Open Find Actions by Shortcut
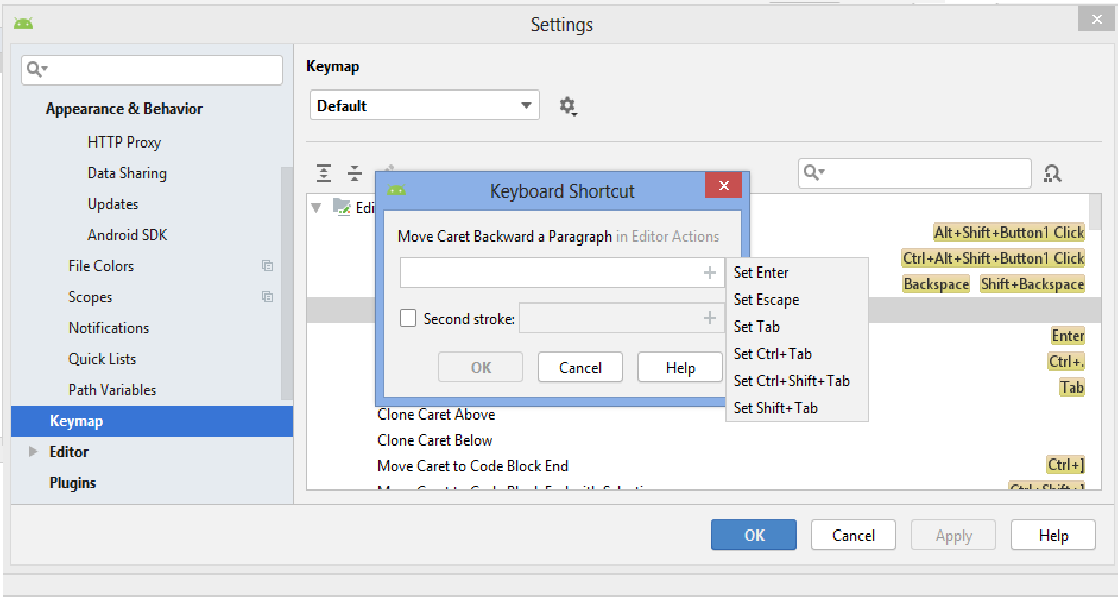Image resolution: width=1118 pixels, height=600 pixels. coord(1052,173)
